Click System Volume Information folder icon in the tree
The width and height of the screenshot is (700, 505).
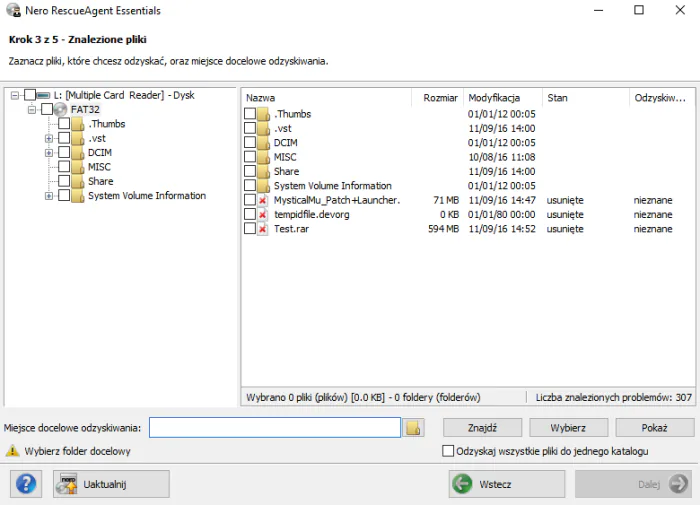tap(78, 195)
